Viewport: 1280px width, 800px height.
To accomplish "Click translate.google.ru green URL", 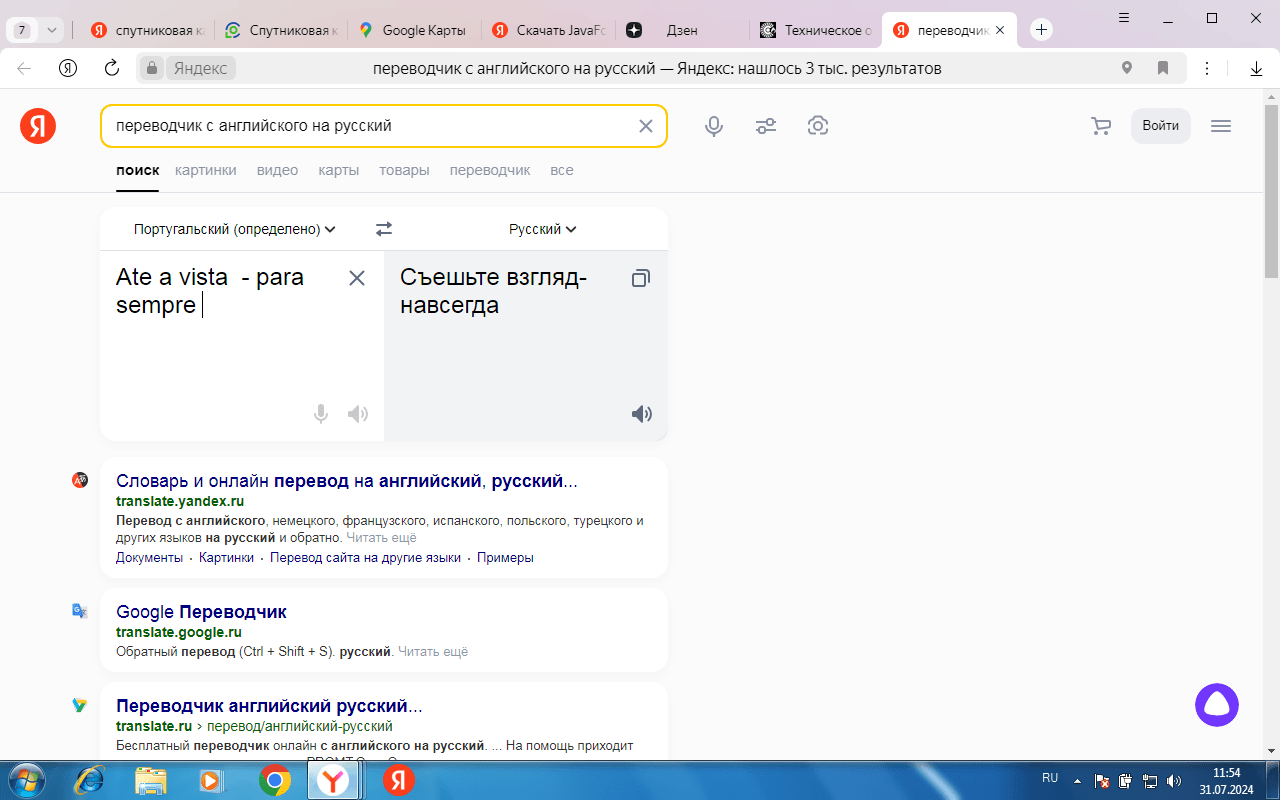I will point(179,632).
